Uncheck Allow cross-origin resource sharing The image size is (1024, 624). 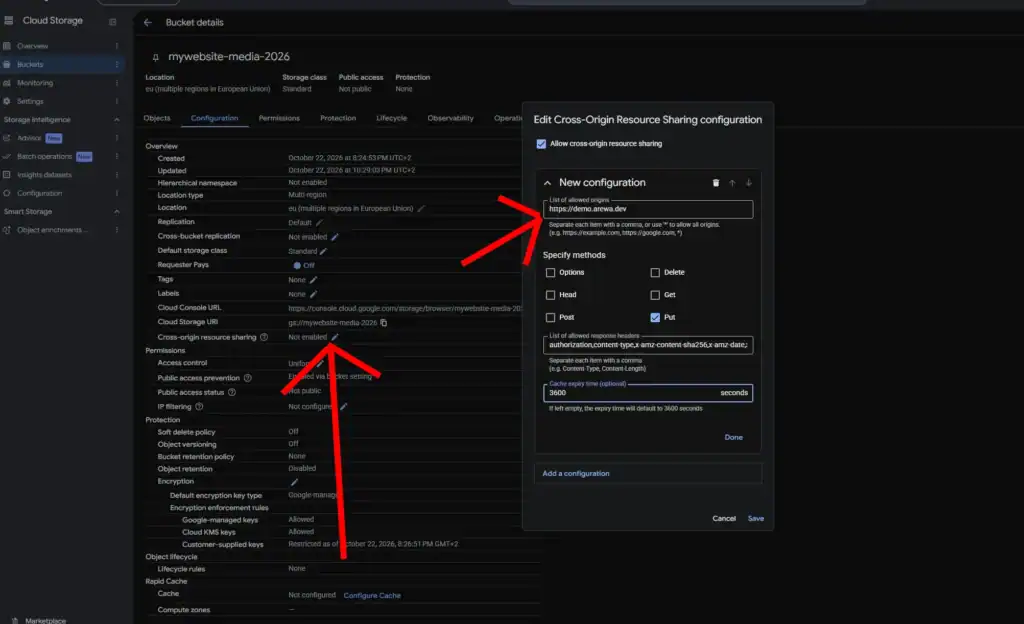click(x=541, y=144)
